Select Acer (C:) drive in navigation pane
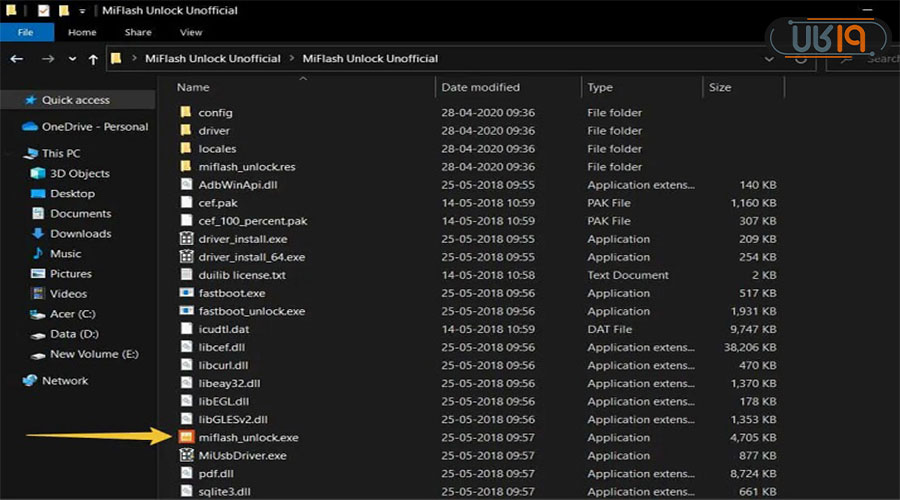 (x=73, y=313)
